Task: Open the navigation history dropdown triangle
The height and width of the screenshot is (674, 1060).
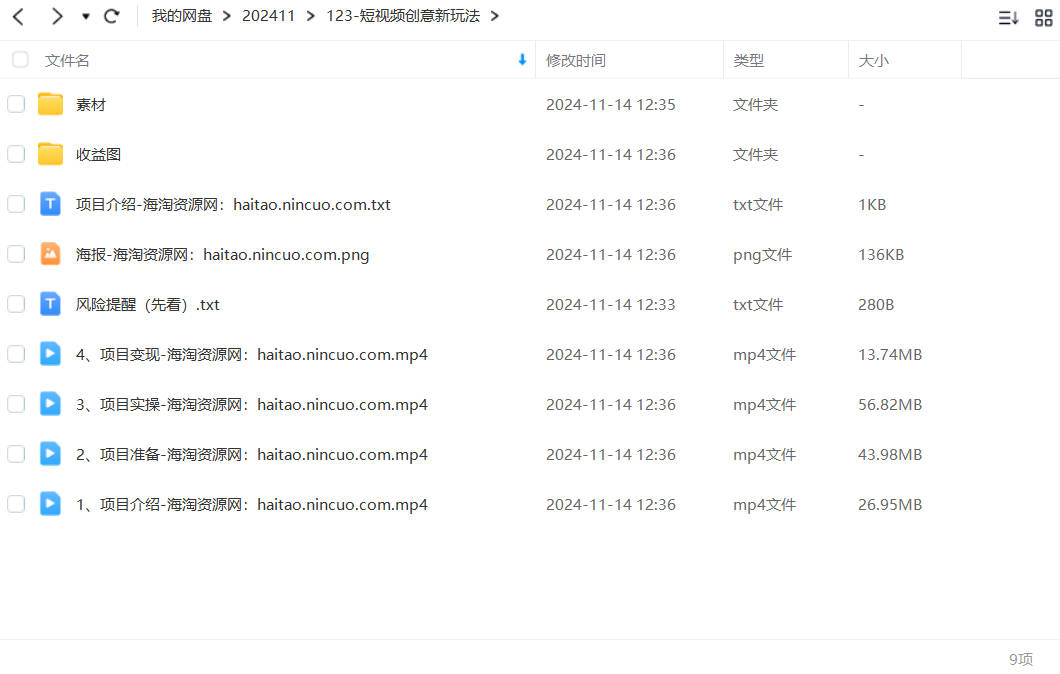Action: click(x=86, y=16)
